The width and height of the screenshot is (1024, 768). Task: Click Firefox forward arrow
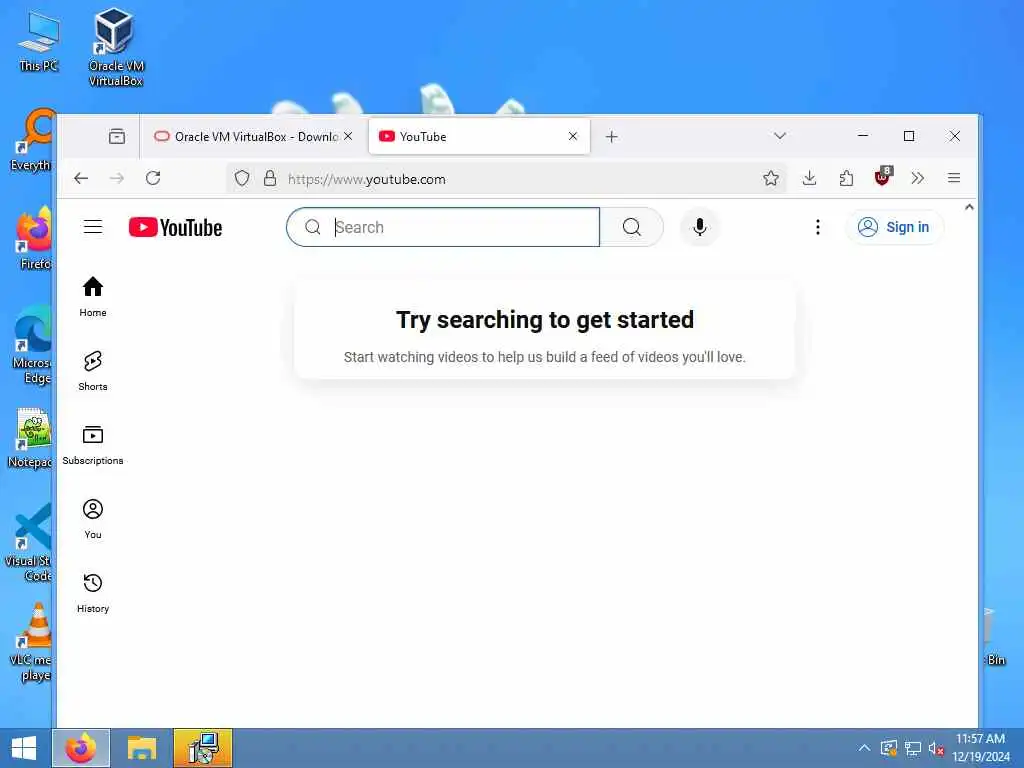coord(117,178)
